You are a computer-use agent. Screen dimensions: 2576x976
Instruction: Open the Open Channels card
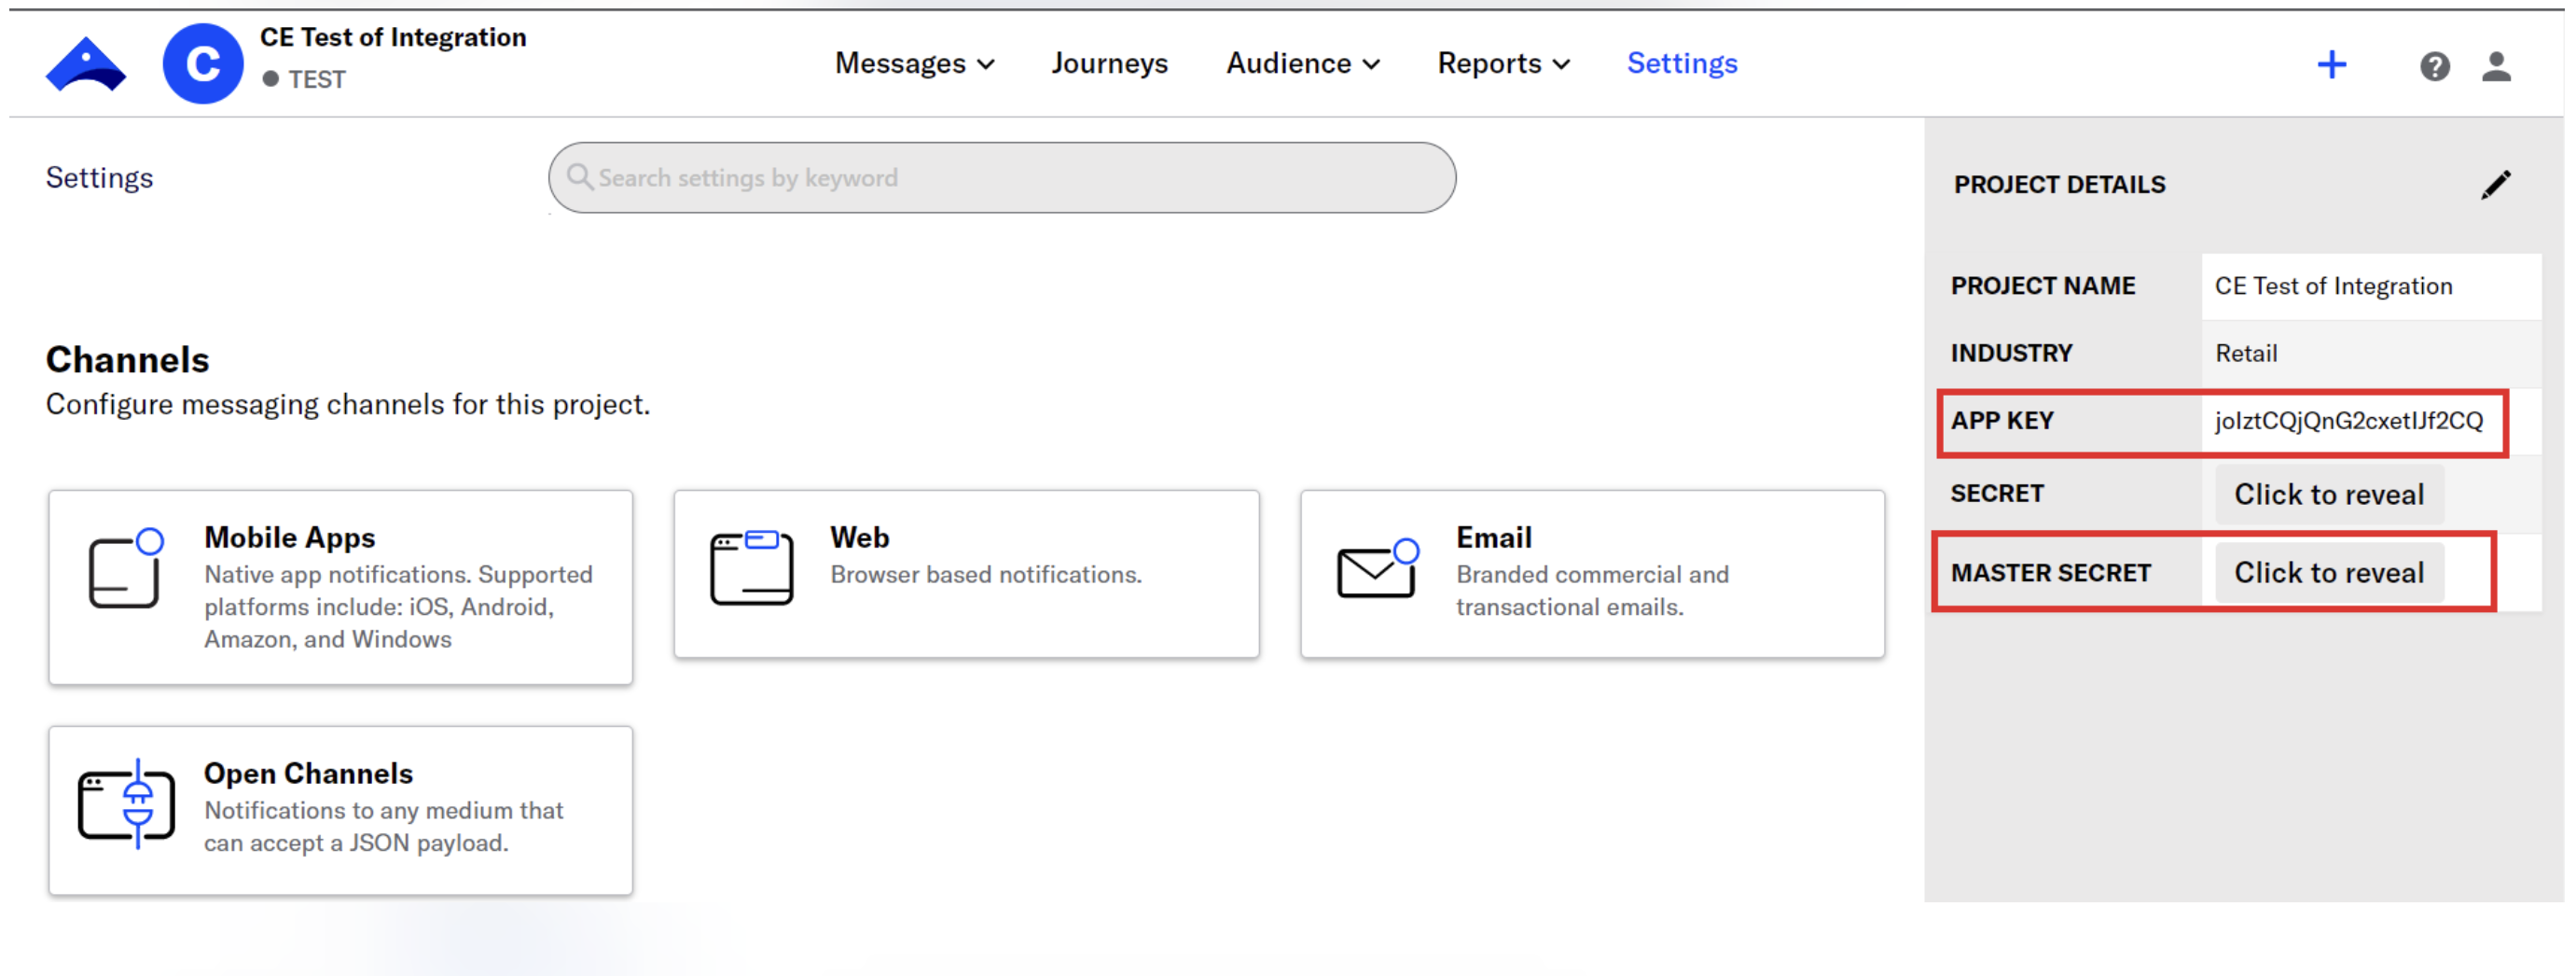pos(340,810)
